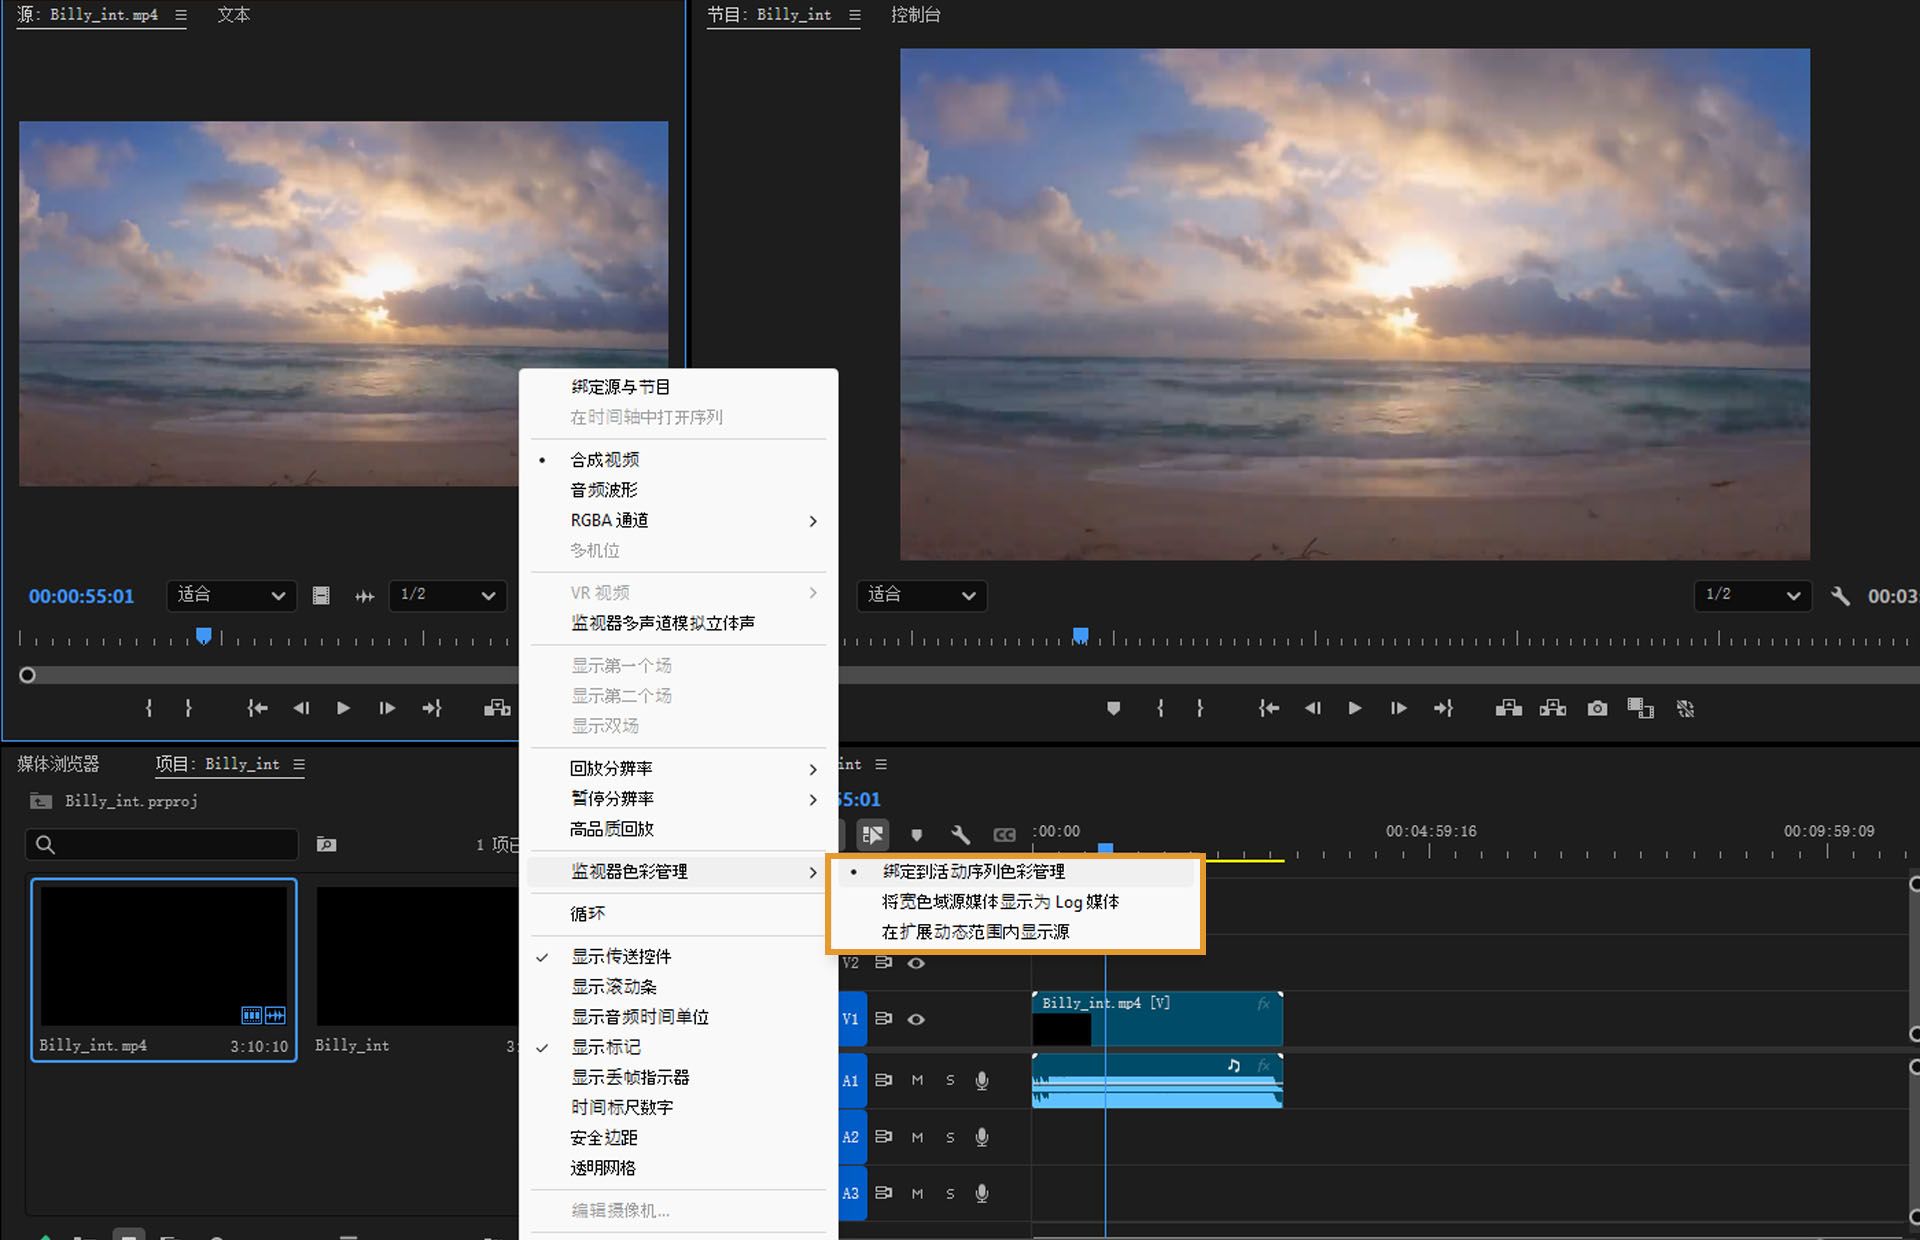Image resolution: width=1920 pixels, height=1240 pixels.
Task: Click Step Back in the source monitor
Action: pos(301,709)
